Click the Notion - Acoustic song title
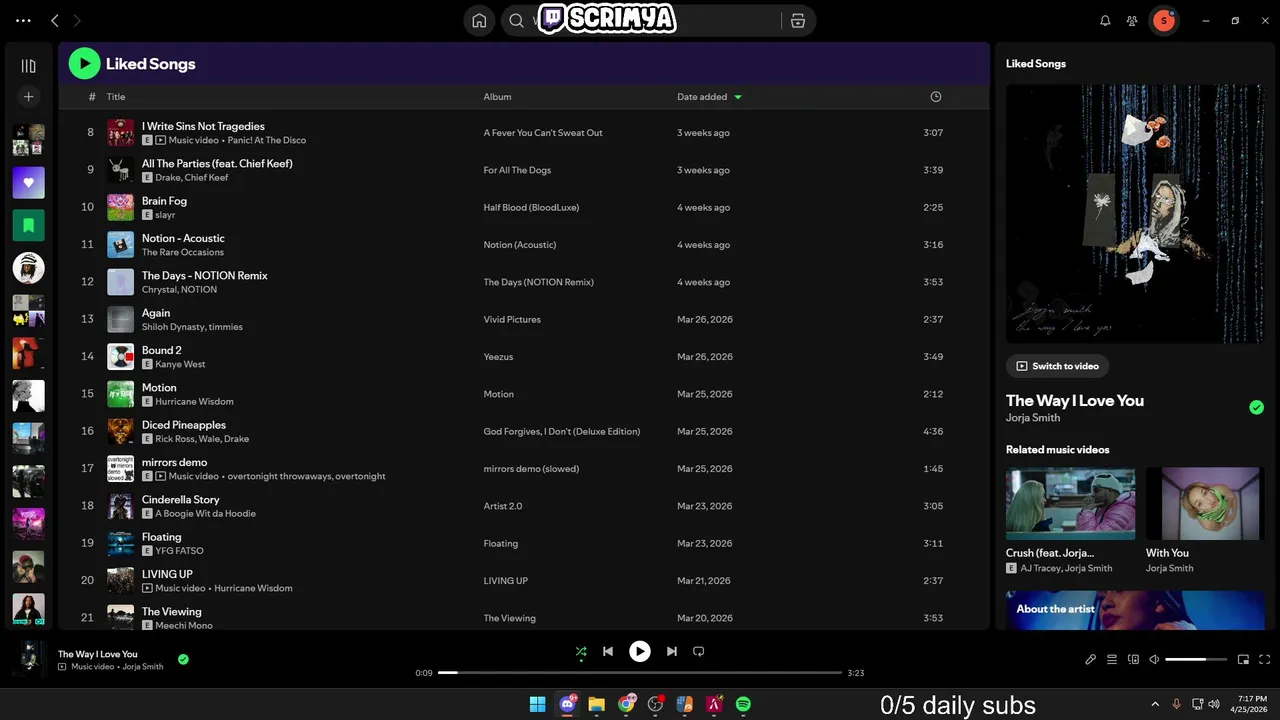Screen dimensions: 1280x720 [x=183, y=238]
